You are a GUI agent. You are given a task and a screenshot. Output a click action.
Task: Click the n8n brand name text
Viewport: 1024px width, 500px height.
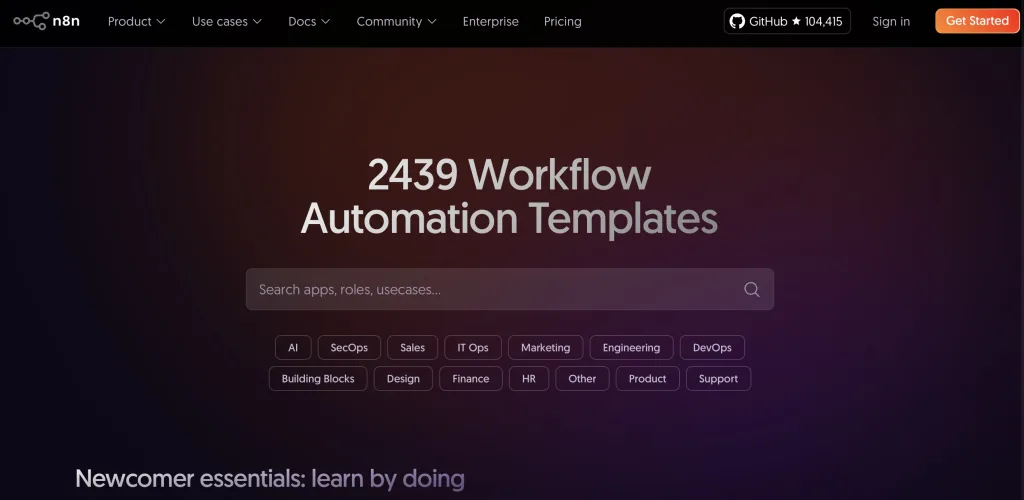click(66, 21)
